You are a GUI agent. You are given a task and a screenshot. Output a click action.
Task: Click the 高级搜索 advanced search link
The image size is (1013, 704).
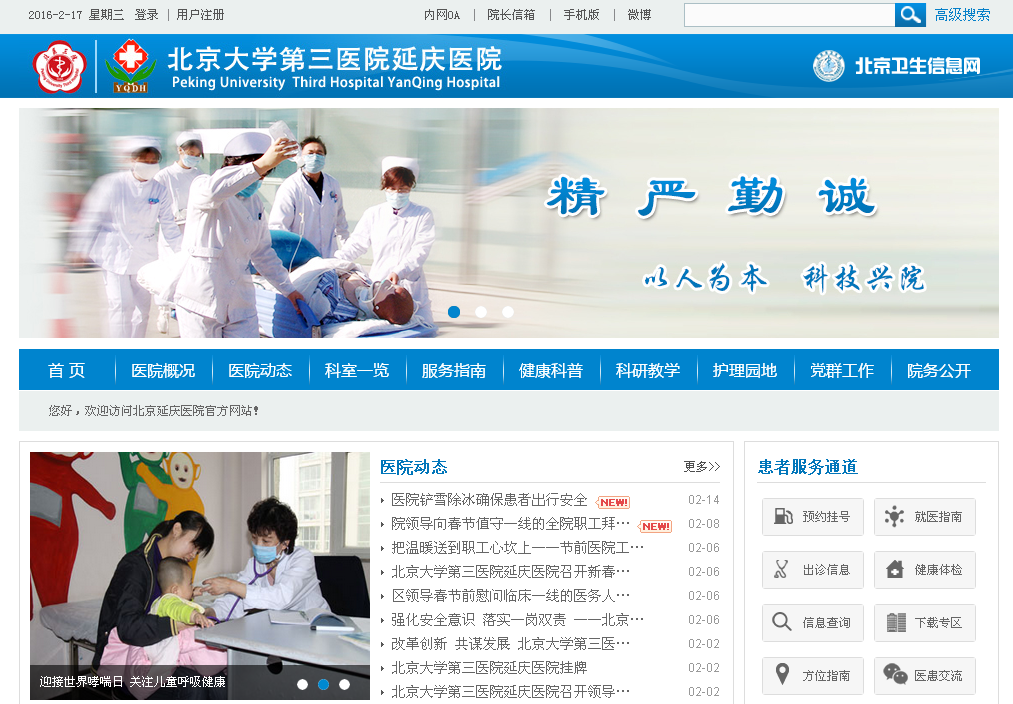tap(962, 15)
